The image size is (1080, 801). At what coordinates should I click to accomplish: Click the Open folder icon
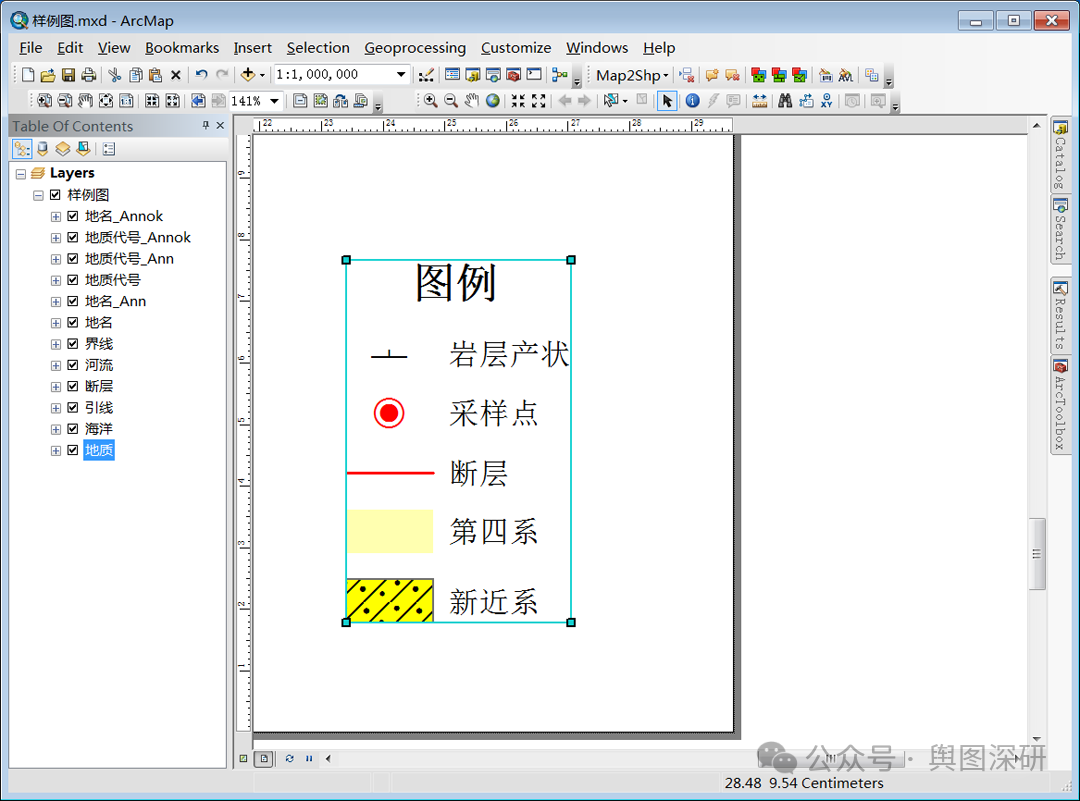click(x=48, y=75)
